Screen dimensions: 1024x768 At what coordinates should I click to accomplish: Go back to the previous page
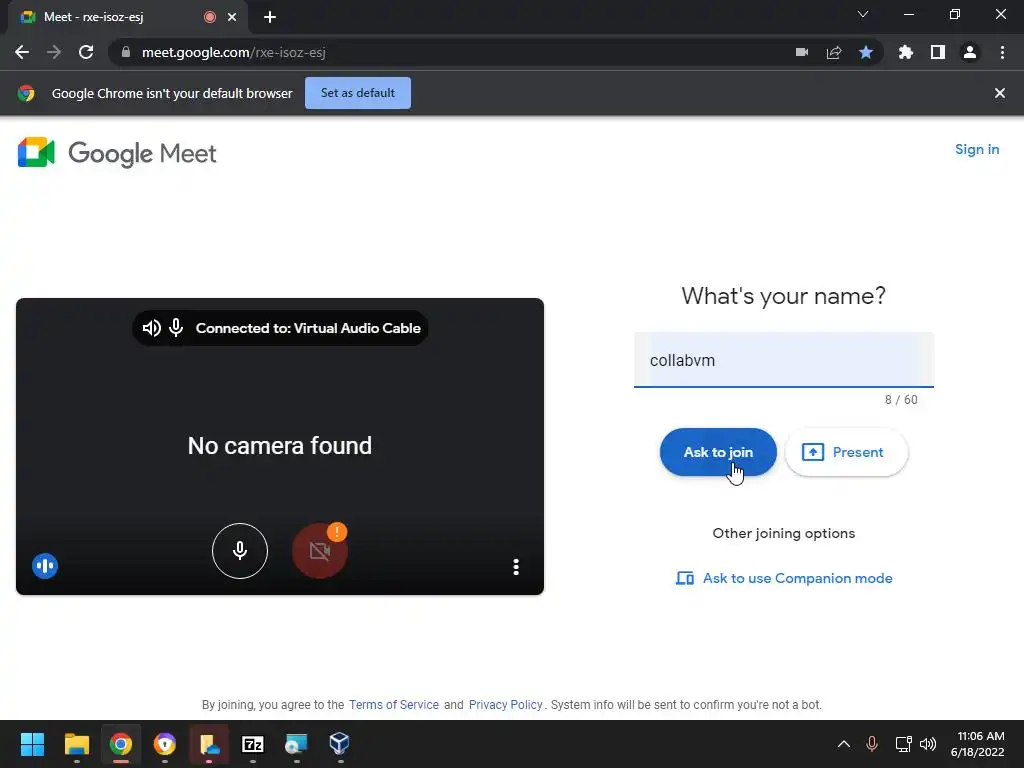22,52
